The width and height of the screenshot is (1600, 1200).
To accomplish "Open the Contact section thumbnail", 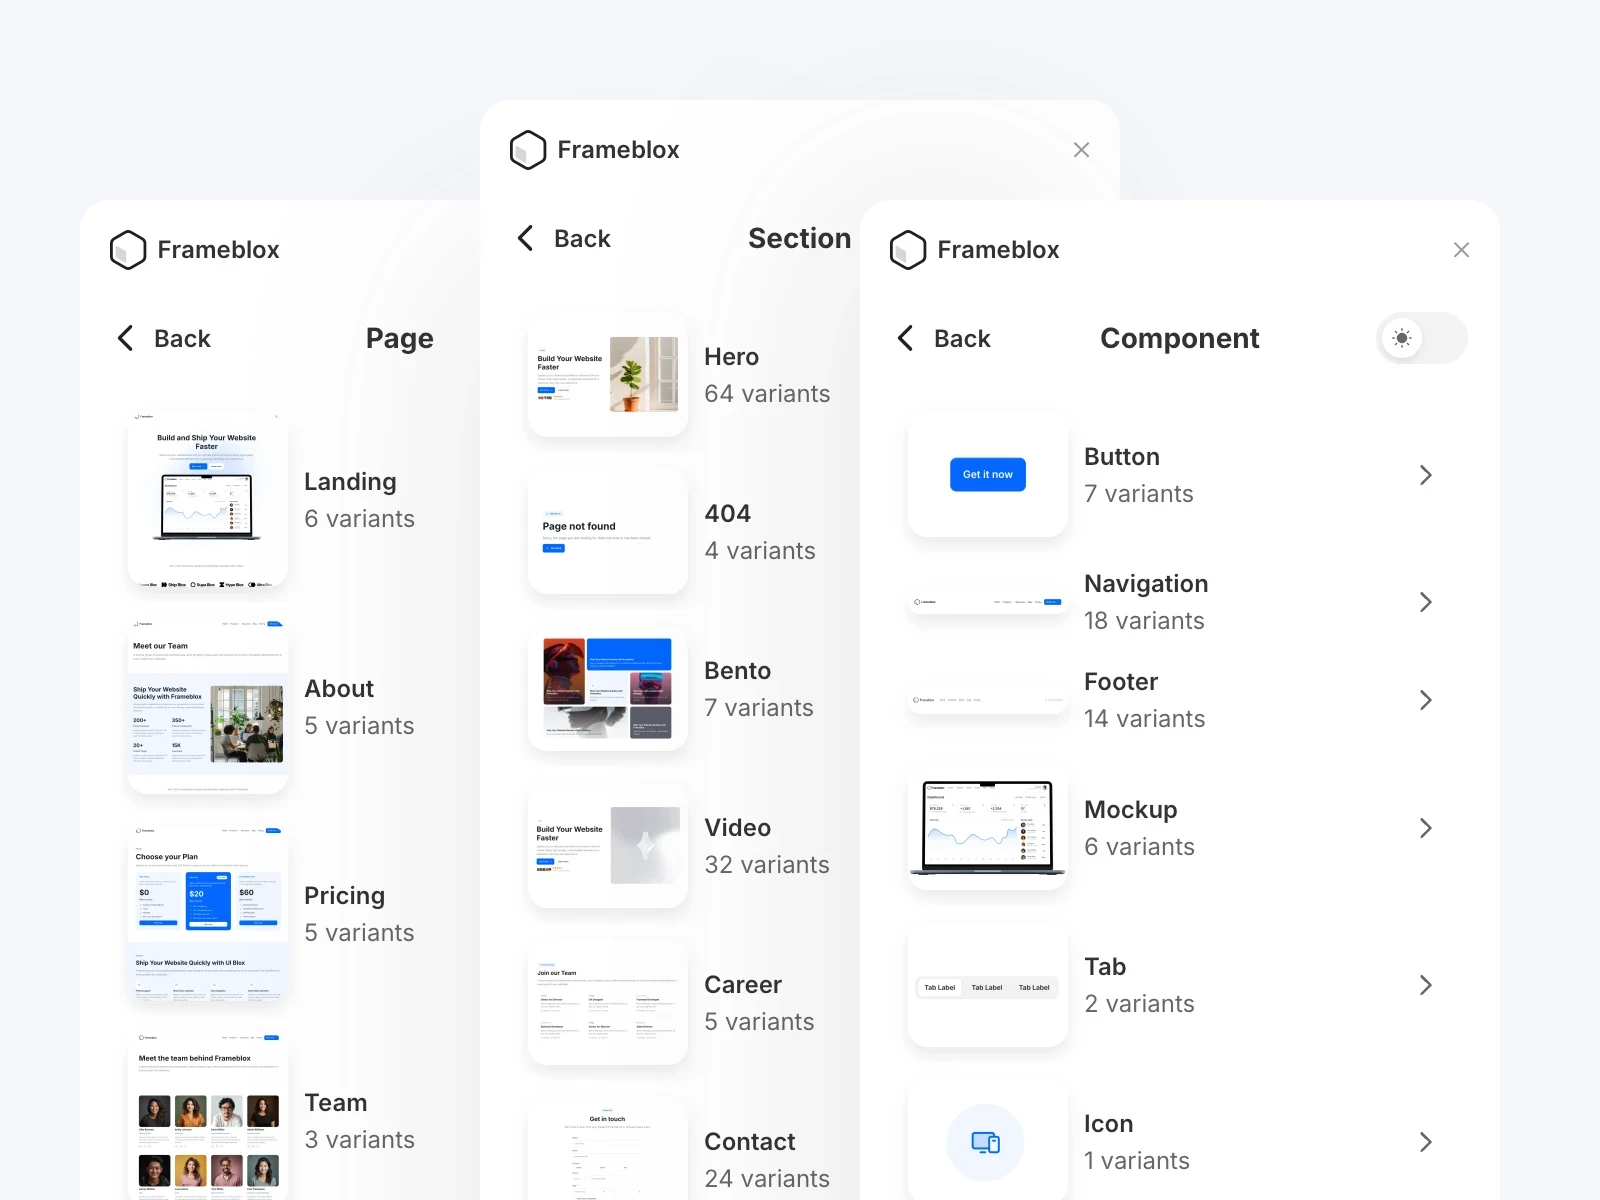I will pyautogui.click(x=608, y=1149).
